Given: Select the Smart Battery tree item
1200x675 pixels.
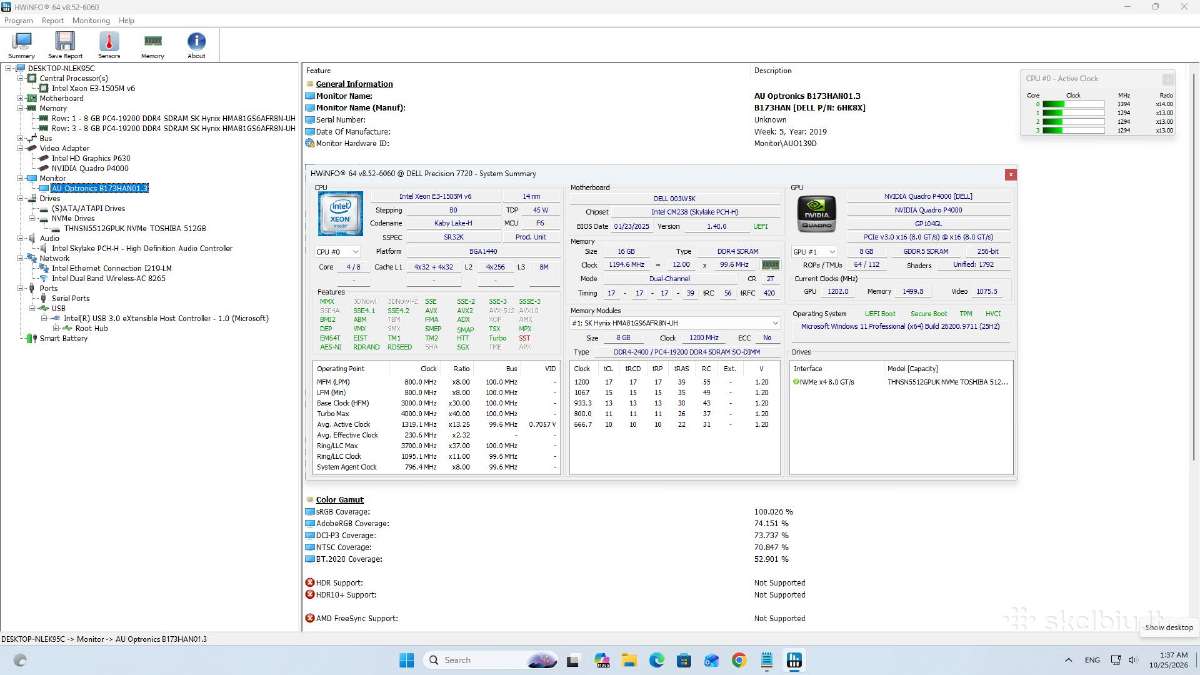Looking at the screenshot, I should coord(63,338).
